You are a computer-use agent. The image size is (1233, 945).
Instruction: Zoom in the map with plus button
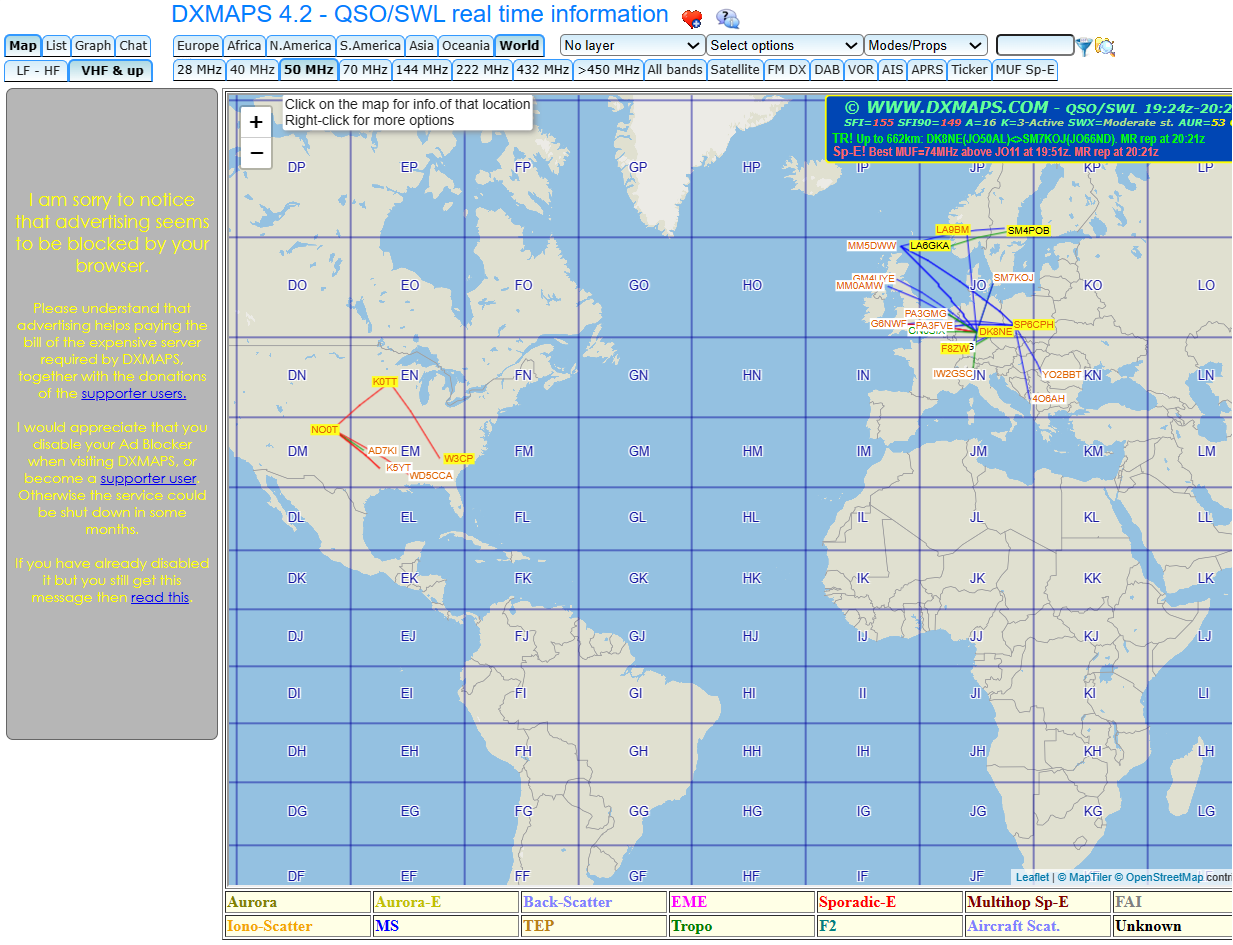point(256,122)
